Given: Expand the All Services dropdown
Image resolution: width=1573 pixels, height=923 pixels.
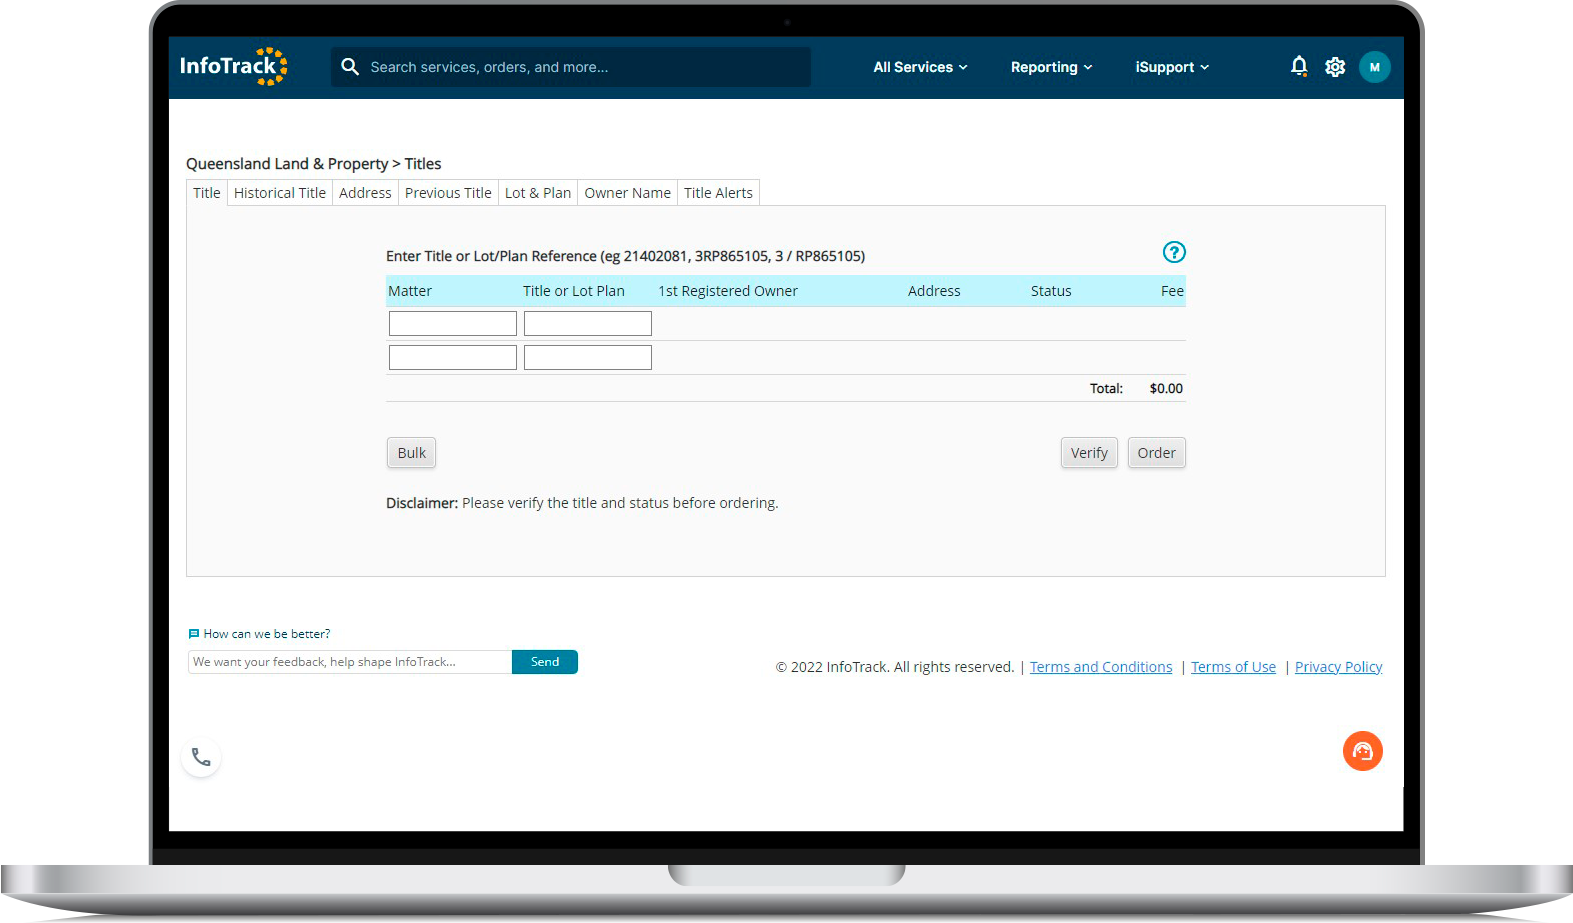Looking at the screenshot, I should 920,67.
